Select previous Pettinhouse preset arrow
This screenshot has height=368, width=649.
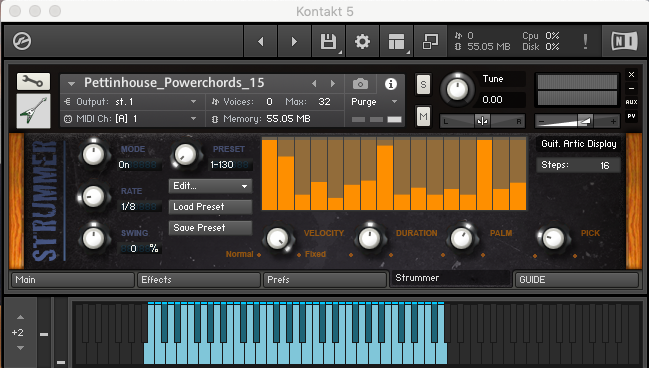[314, 84]
